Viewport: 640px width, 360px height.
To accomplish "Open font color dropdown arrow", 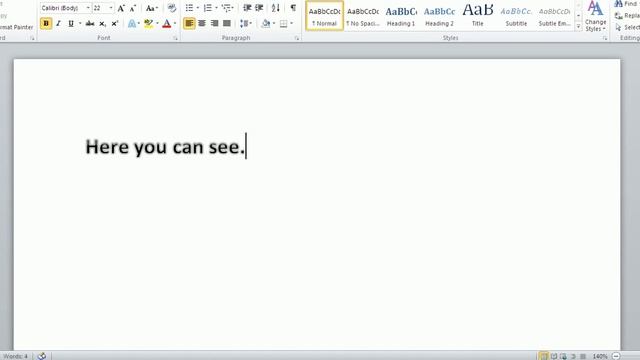I will point(175,24).
